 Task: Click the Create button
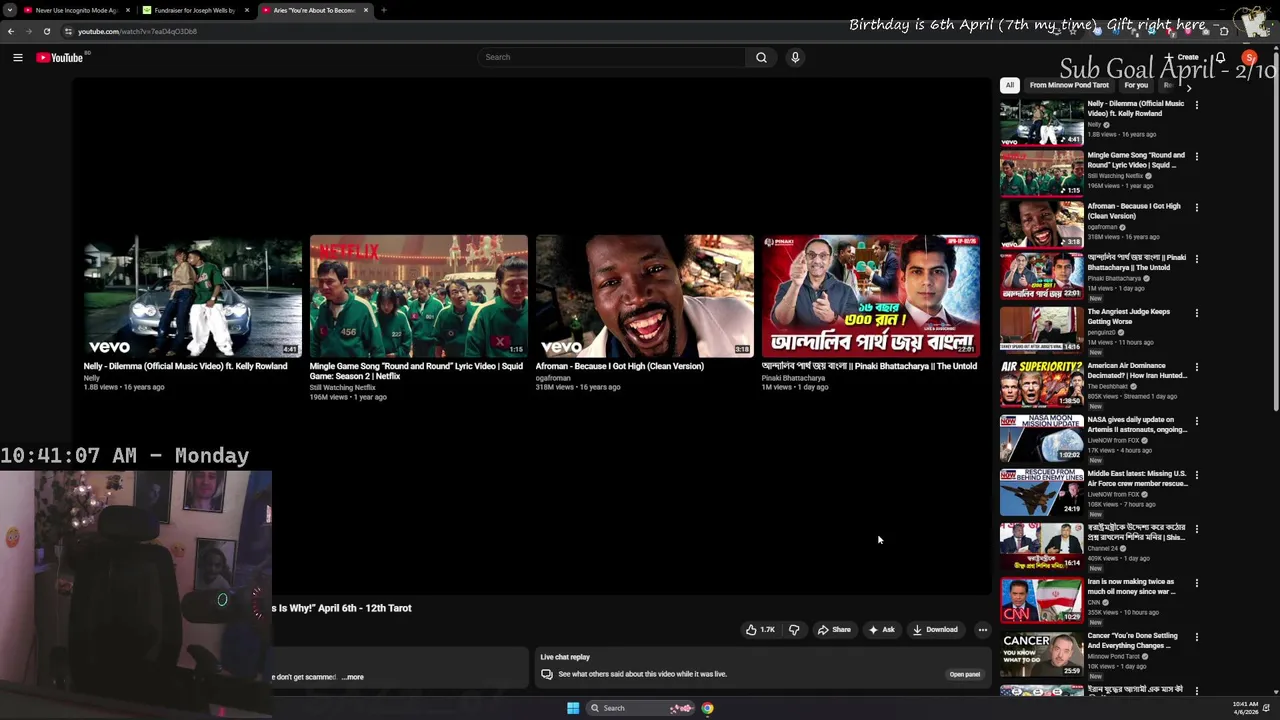1183,58
